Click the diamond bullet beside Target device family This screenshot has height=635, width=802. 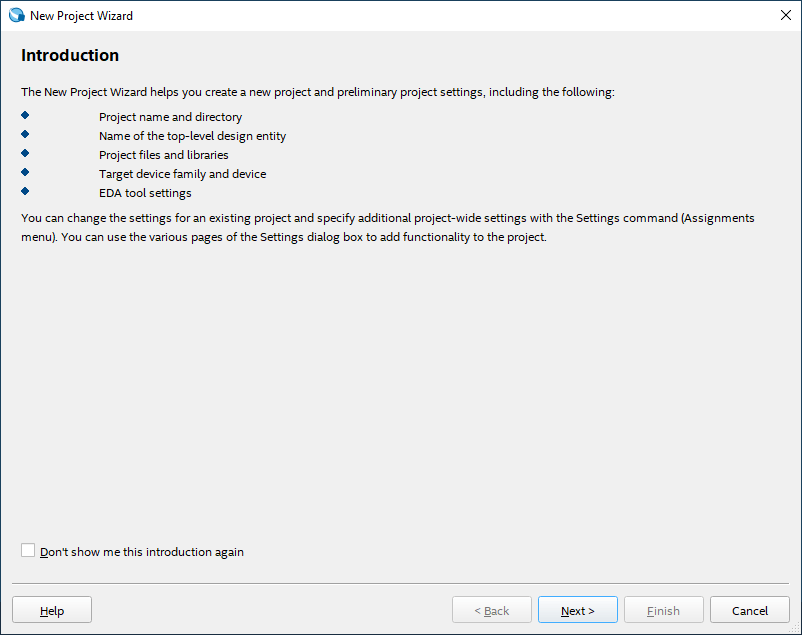[25, 173]
